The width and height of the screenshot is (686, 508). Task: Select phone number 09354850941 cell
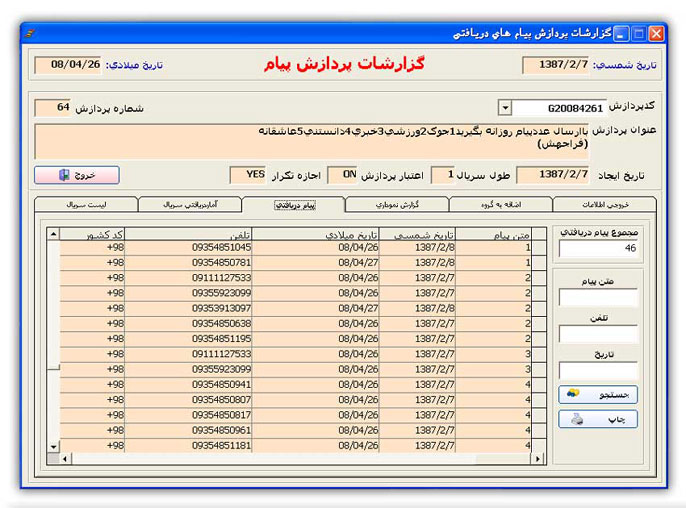click(189, 385)
